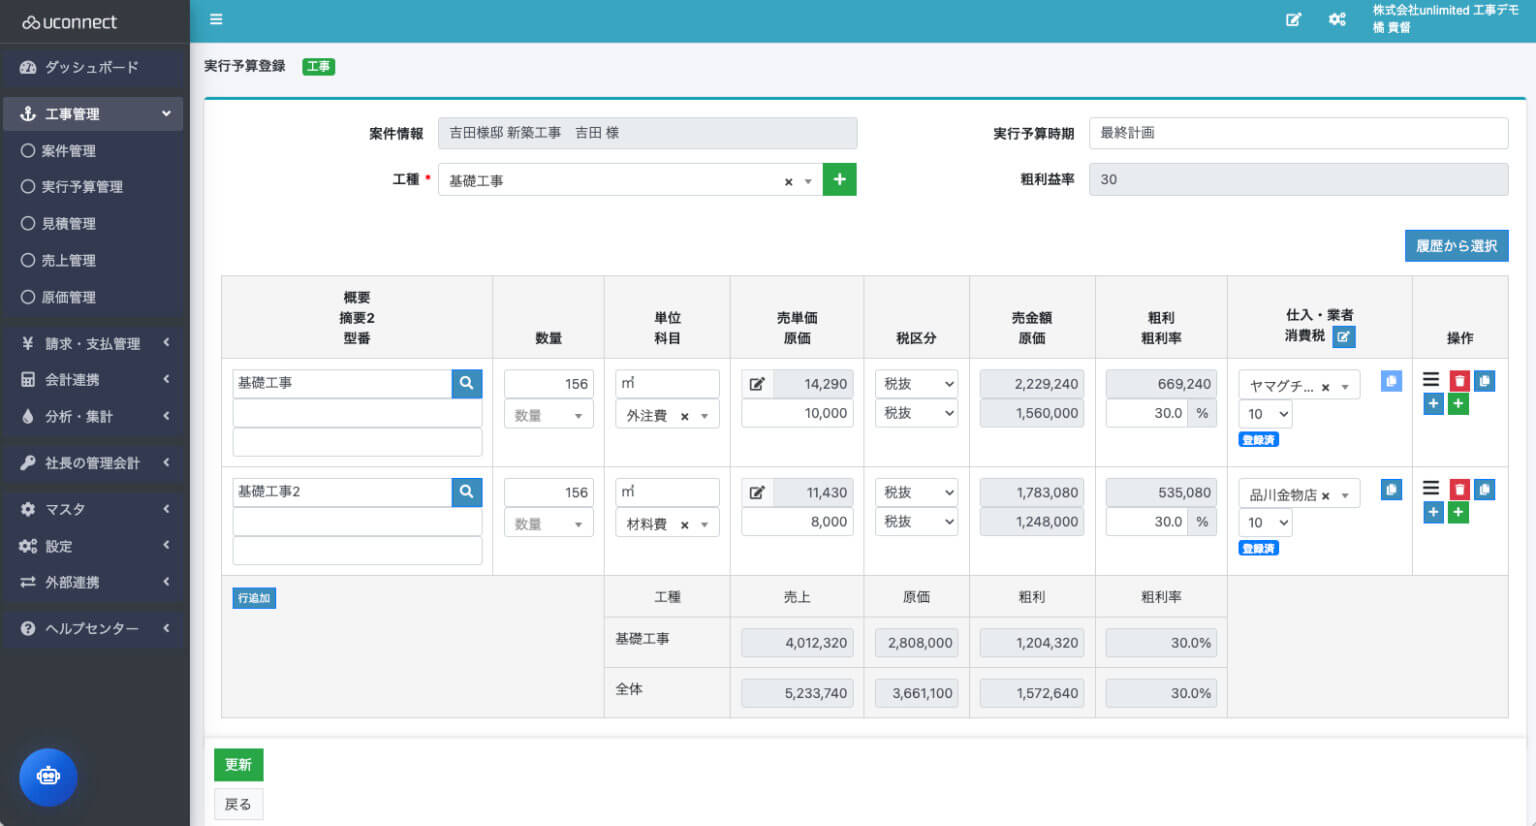Viewport: 1536px width, 826px height.
Task: Open 外注費 account dropdown
Action: tap(705, 416)
